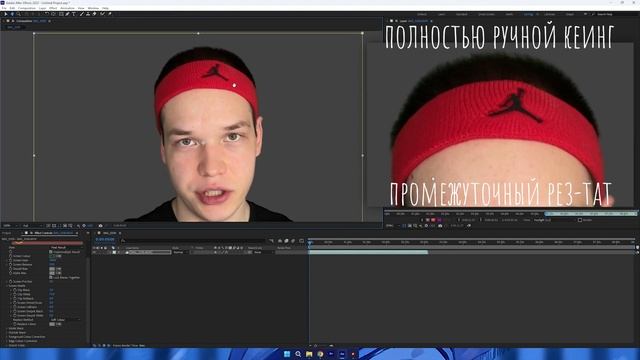Click the Despill Bias colour swatch
The image size is (640, 360).
point(52,269)
